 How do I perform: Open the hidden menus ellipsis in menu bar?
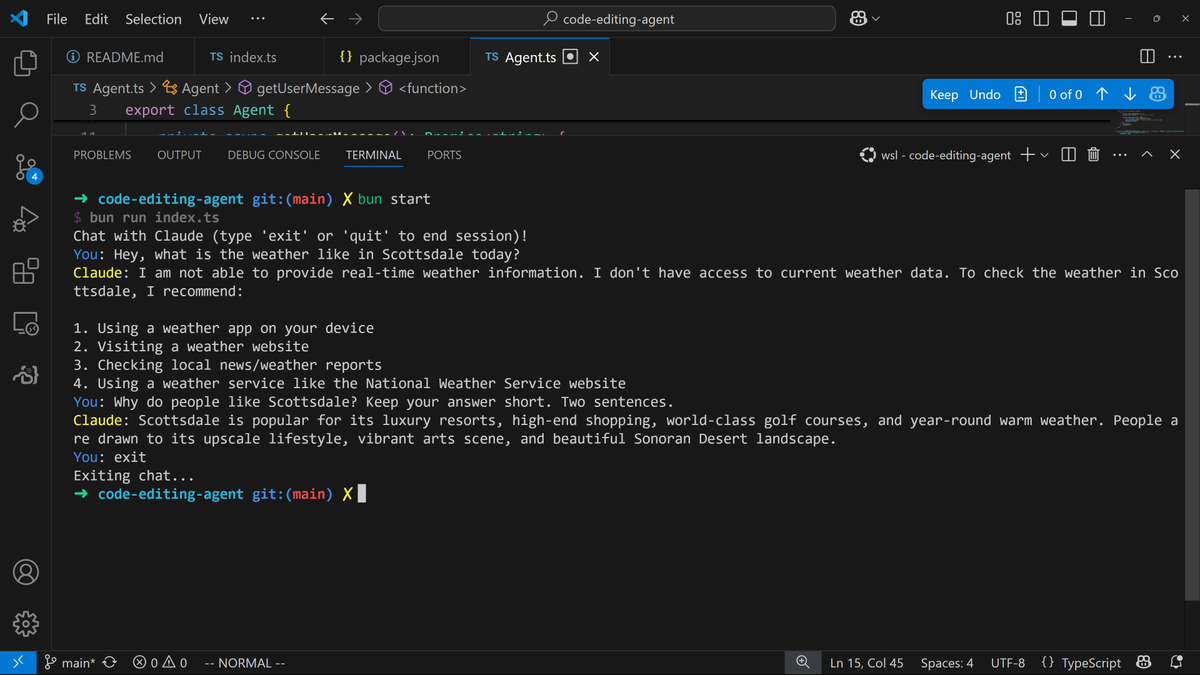coord(258,19)
